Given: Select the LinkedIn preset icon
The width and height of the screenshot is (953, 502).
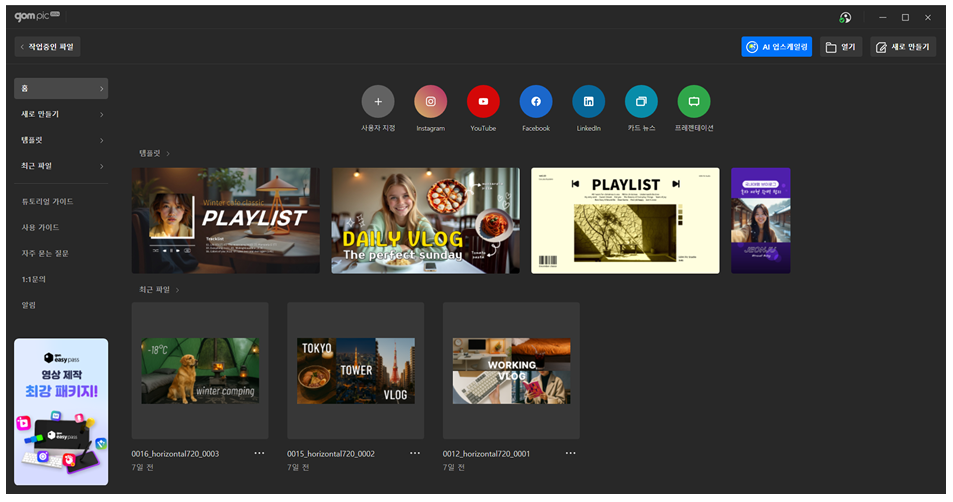Looking at the screenshot, I should point(588,101).
